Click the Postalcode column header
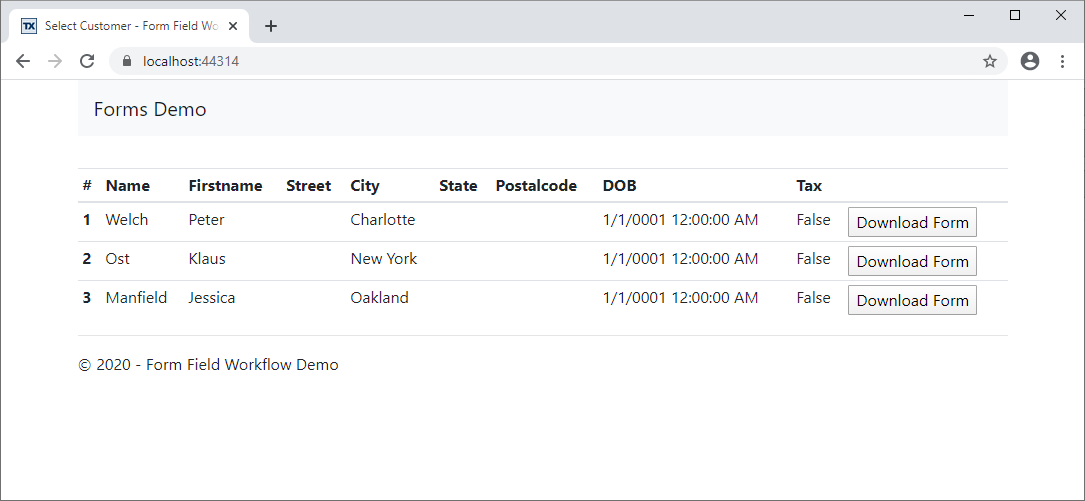This screenshot has height=501, width=1085. [x=536, y=185]
